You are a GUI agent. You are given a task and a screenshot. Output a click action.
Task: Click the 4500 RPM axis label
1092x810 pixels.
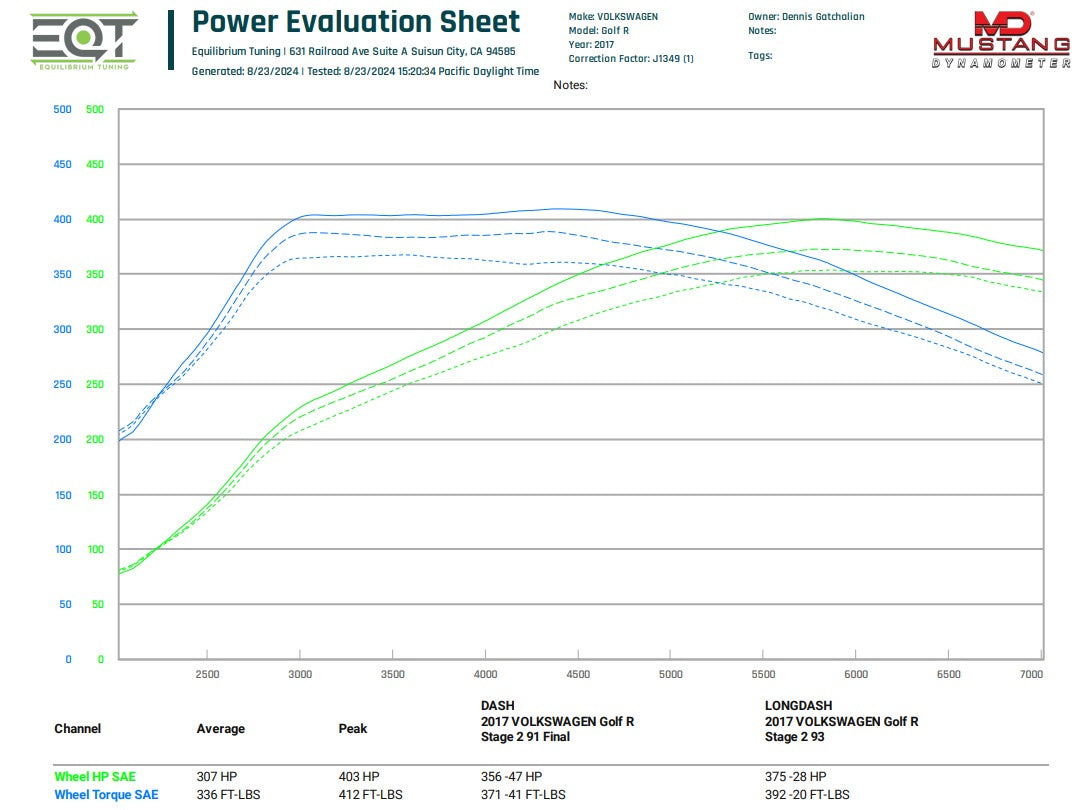point(578,675)
